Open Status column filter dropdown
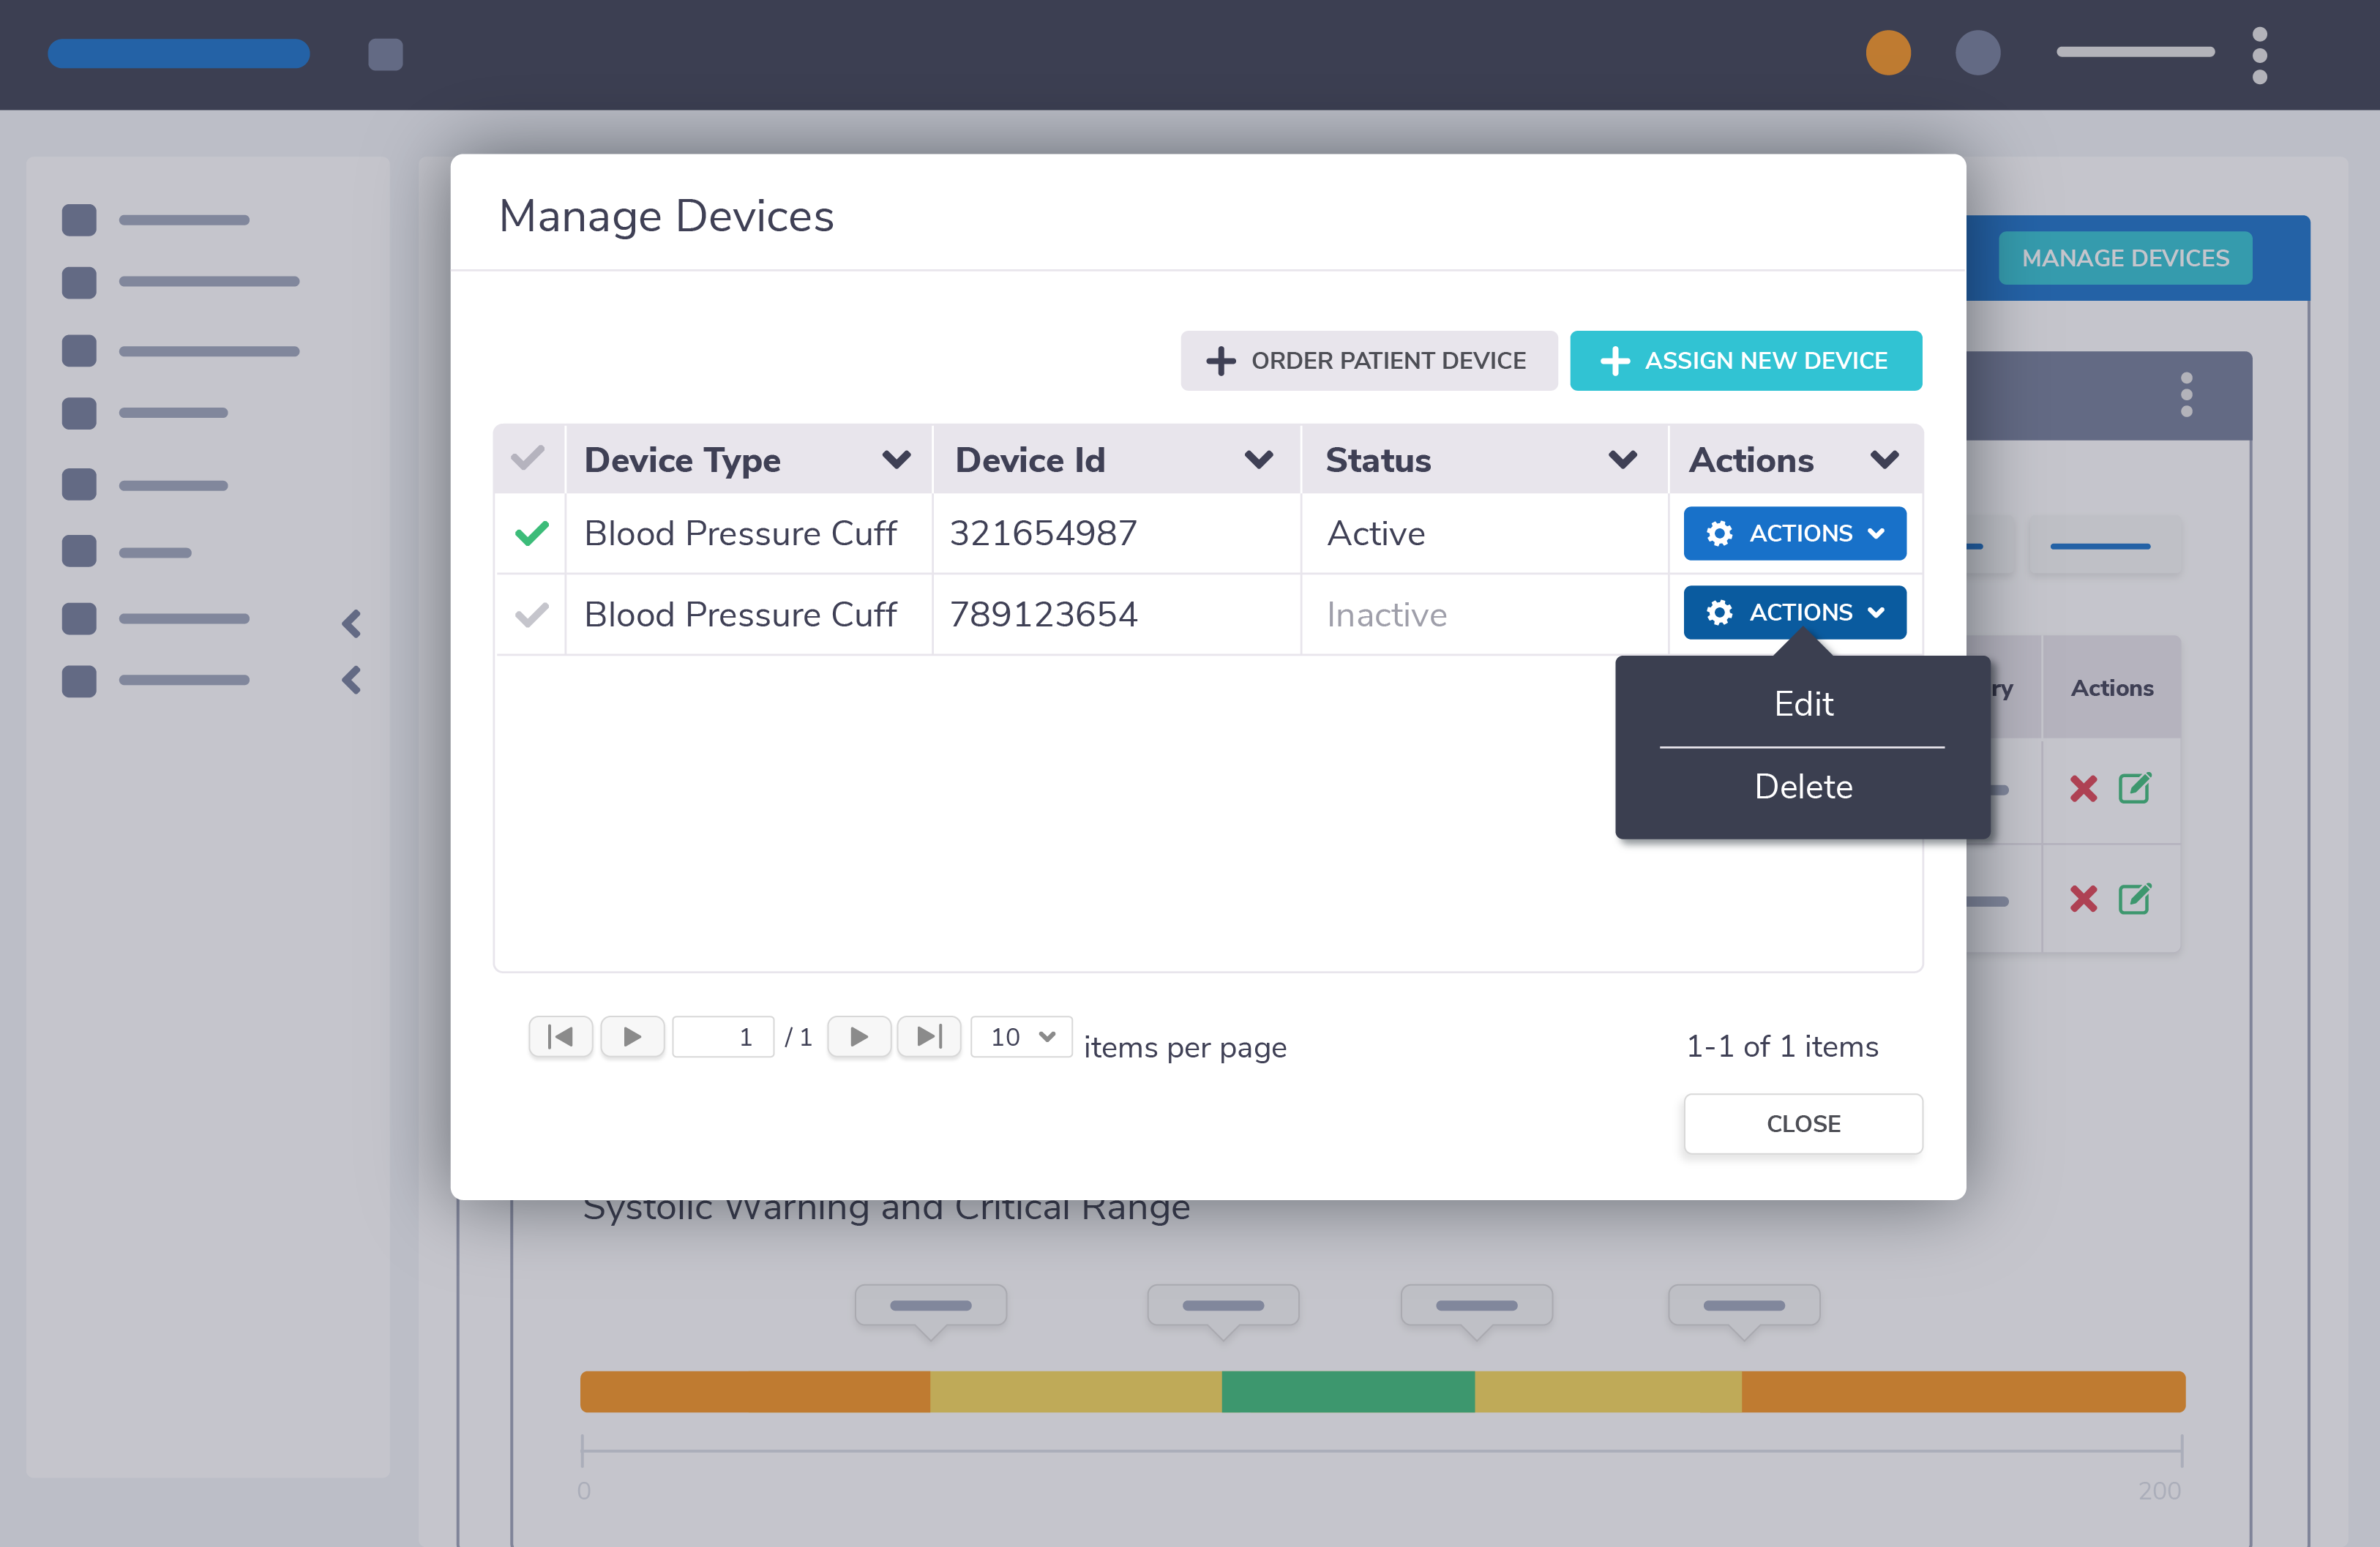 [1622, 459]
